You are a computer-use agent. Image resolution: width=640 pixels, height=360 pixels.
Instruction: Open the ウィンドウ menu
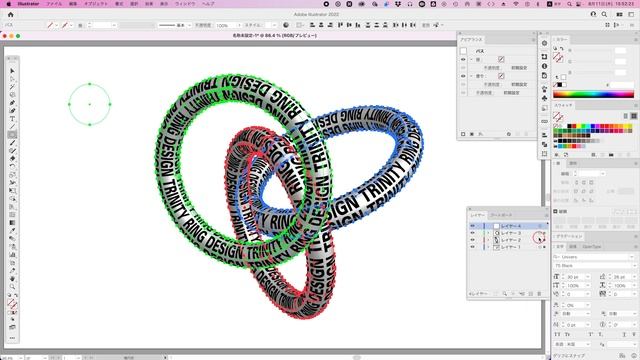185,4
